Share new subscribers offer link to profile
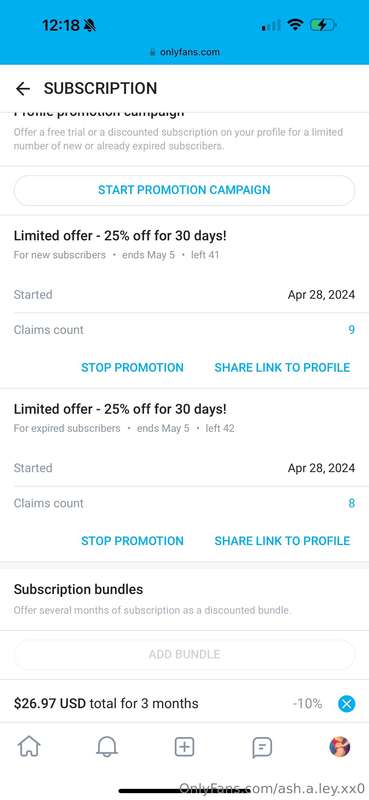The height and width of the screenshot is (800, 369). coord(282,367)
